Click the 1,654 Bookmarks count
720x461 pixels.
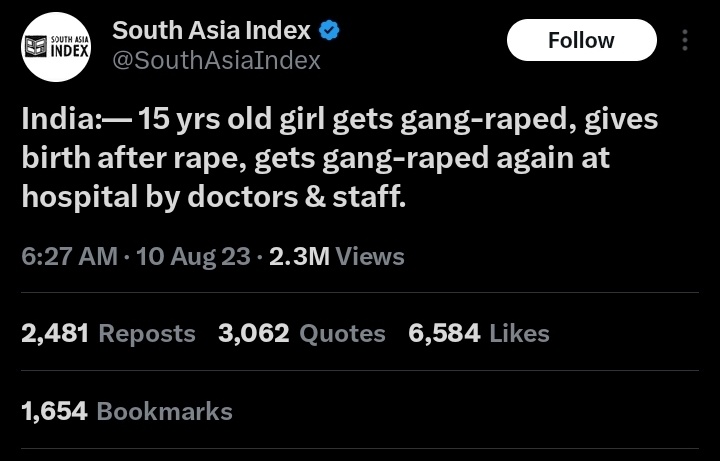coord(126,411)
